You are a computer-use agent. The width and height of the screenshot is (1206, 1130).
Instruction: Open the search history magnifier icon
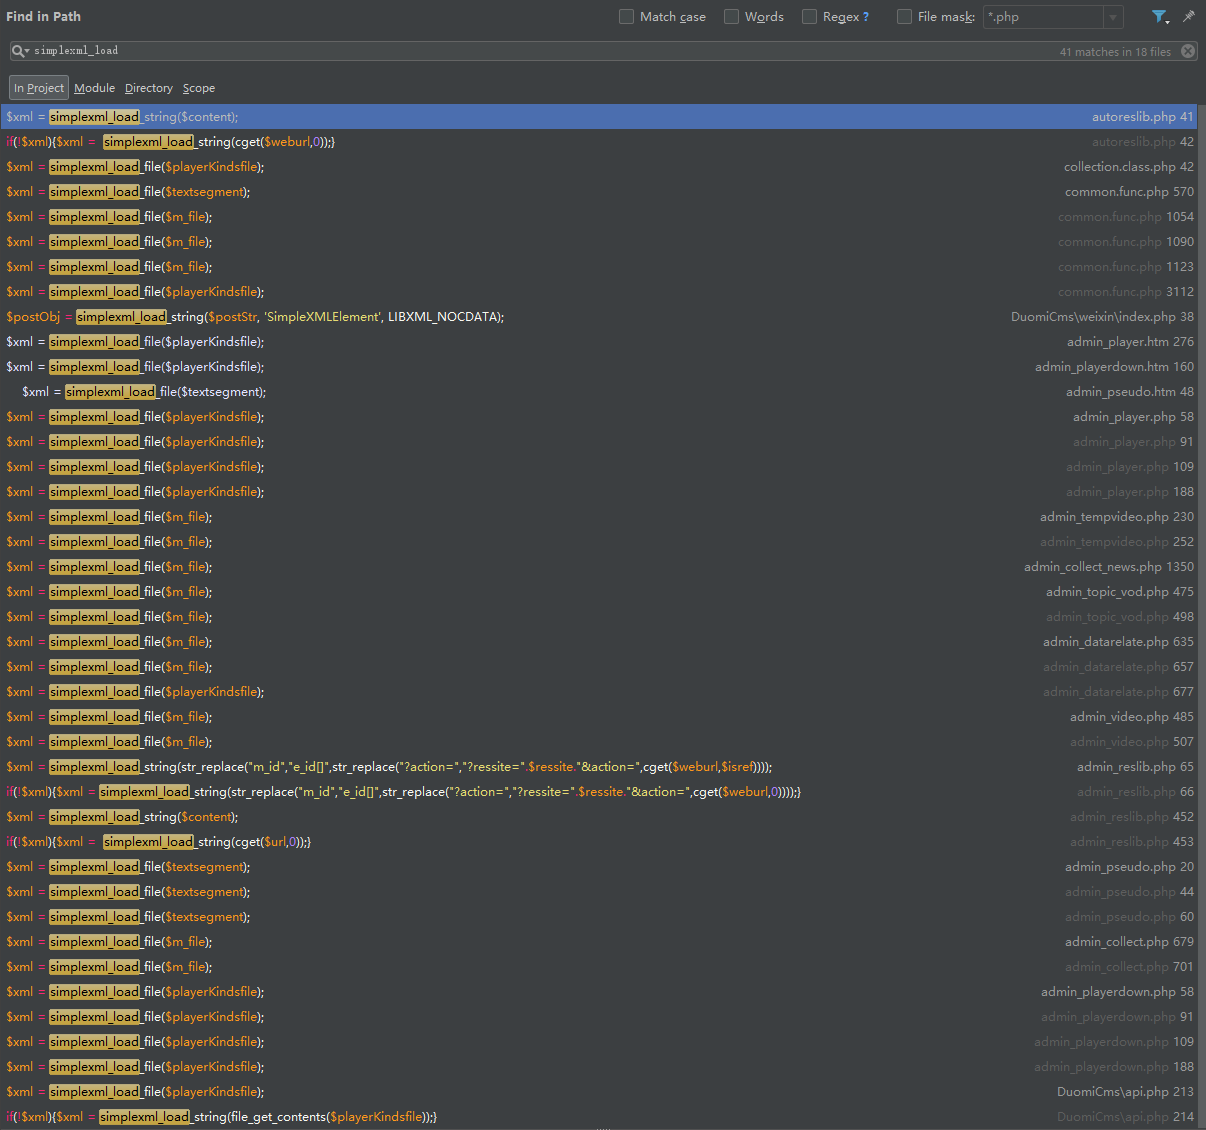pos(19,51)
